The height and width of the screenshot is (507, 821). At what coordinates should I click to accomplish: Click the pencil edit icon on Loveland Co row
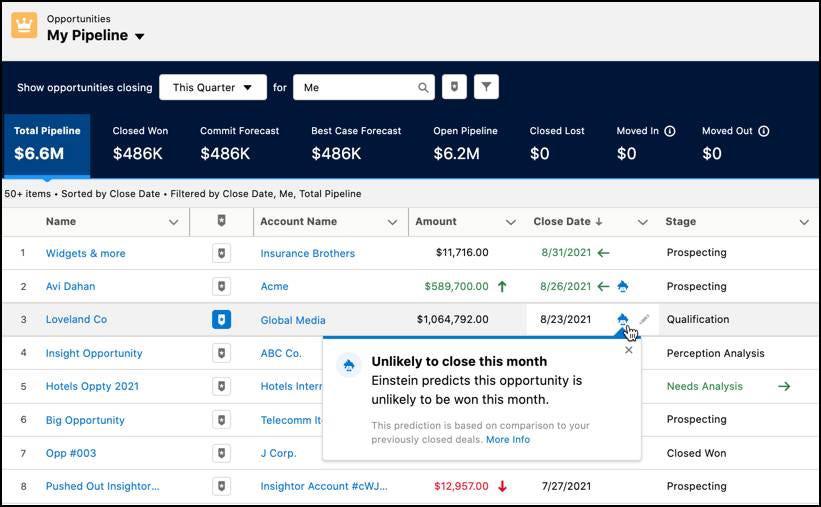click(645, 319)
